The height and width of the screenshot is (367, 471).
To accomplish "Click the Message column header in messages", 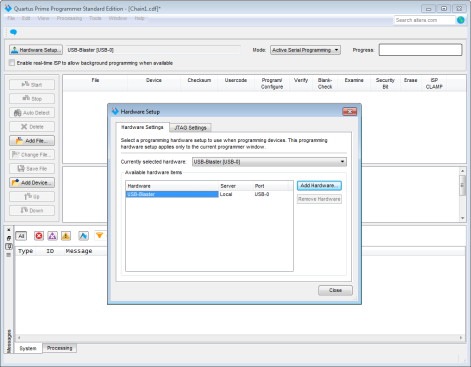I will [79, 251].
